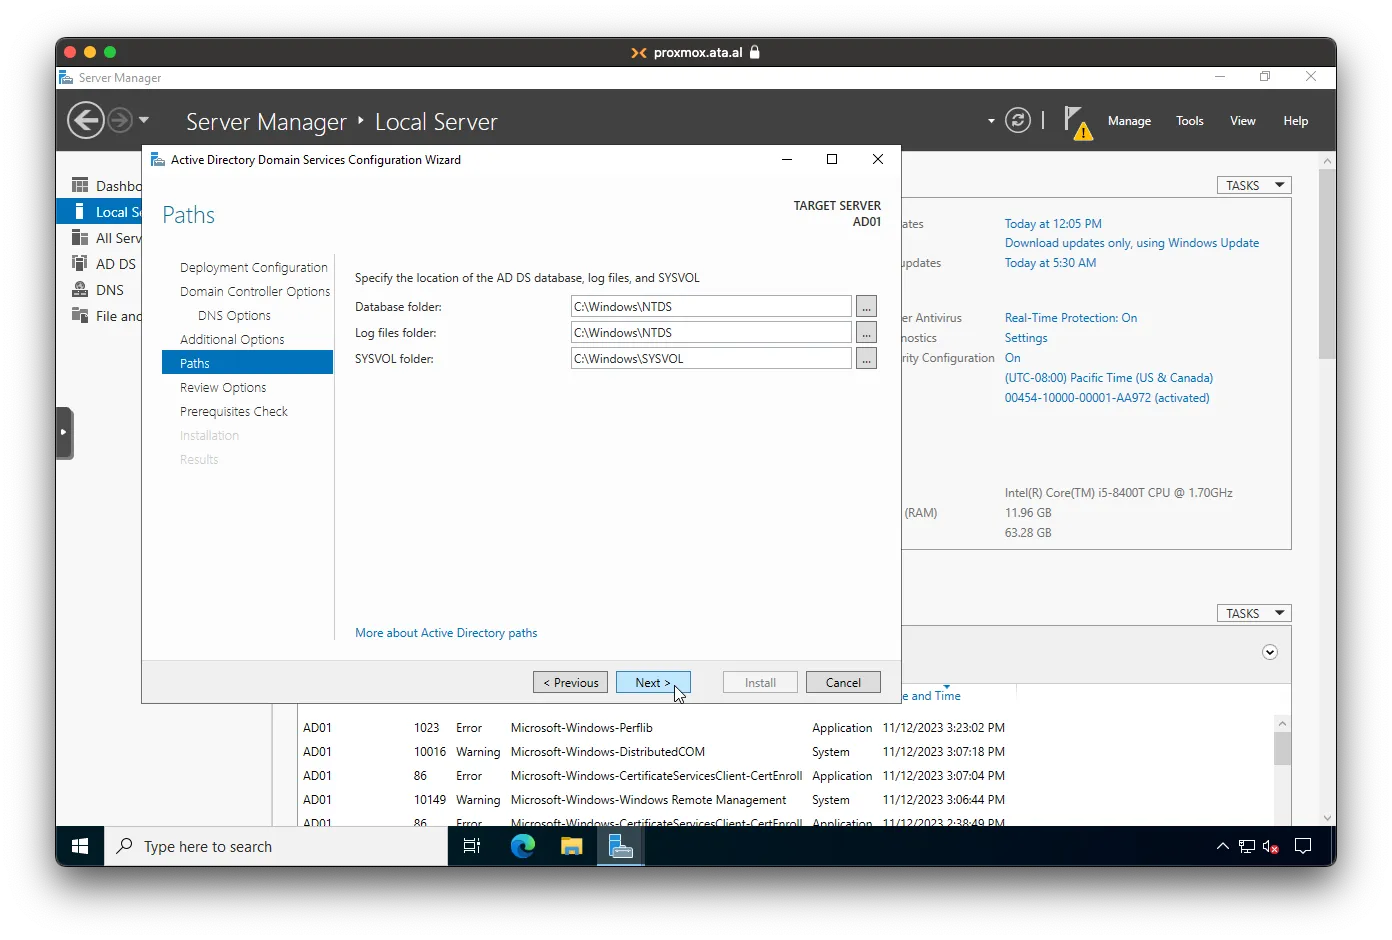Screen dimensions: 1392x940
Task: Show hidden system tray icons
Action: tap(1222, 847)
